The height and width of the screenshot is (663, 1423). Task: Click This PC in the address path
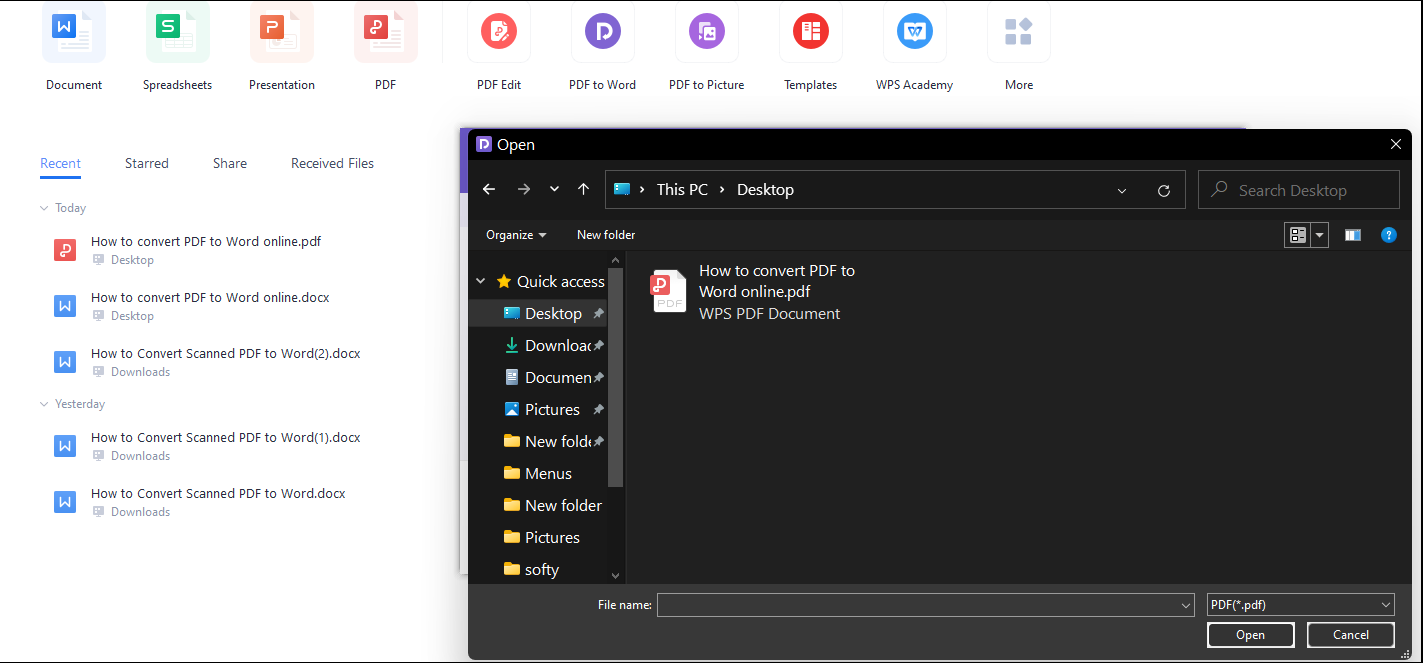click(x=682, y=189)
